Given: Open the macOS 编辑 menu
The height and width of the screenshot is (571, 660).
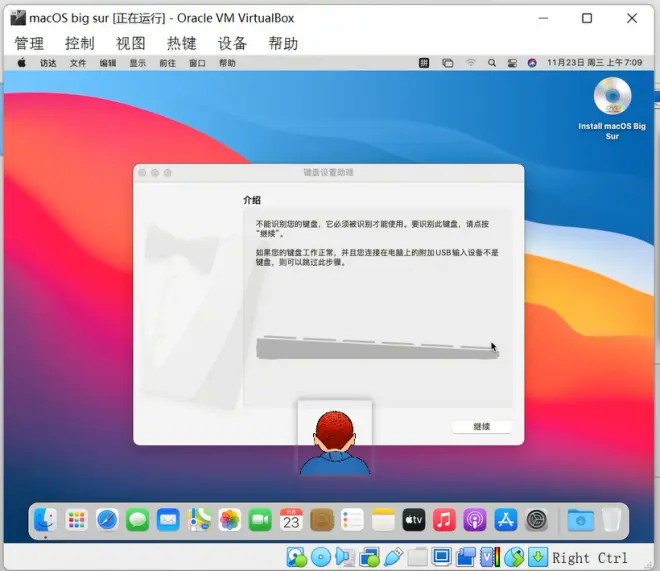Looking at the screenshot, I should [x=108, y=63].
